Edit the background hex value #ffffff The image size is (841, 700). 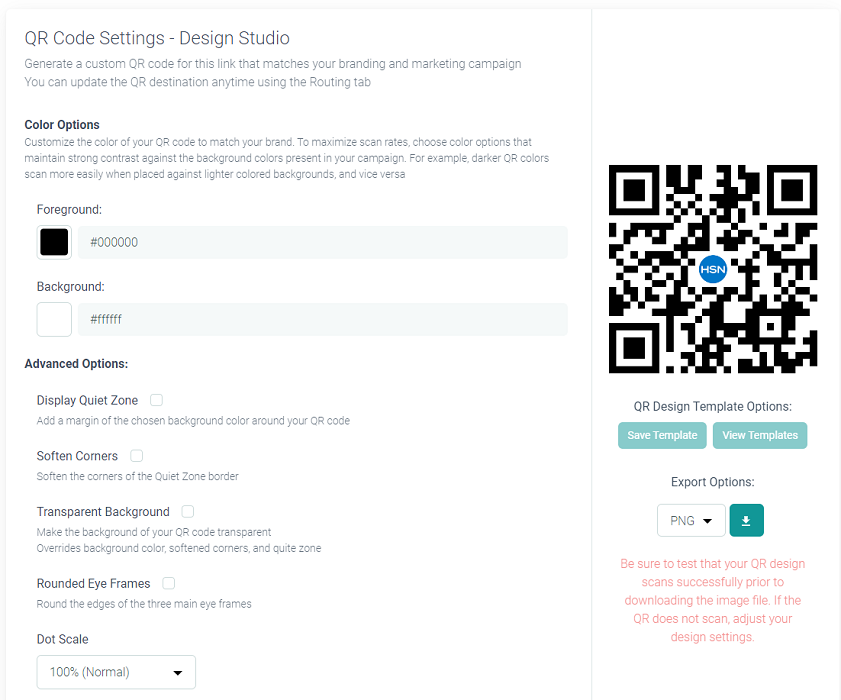point(322,319)
